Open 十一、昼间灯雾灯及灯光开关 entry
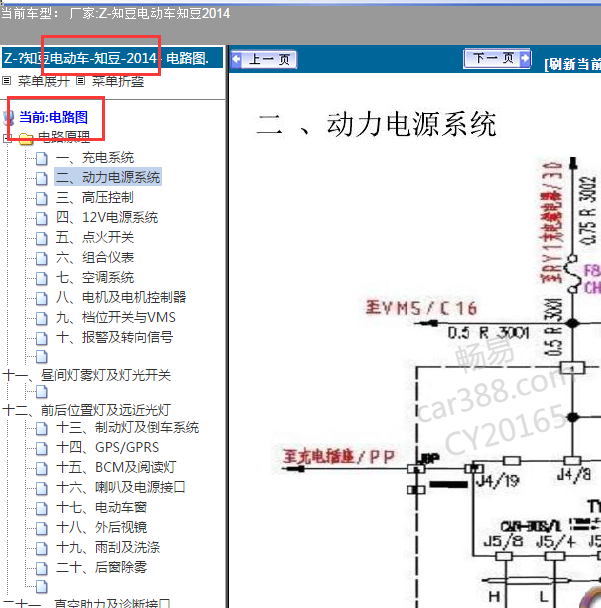Screen dimensions: 601x608 coord(86,375)
